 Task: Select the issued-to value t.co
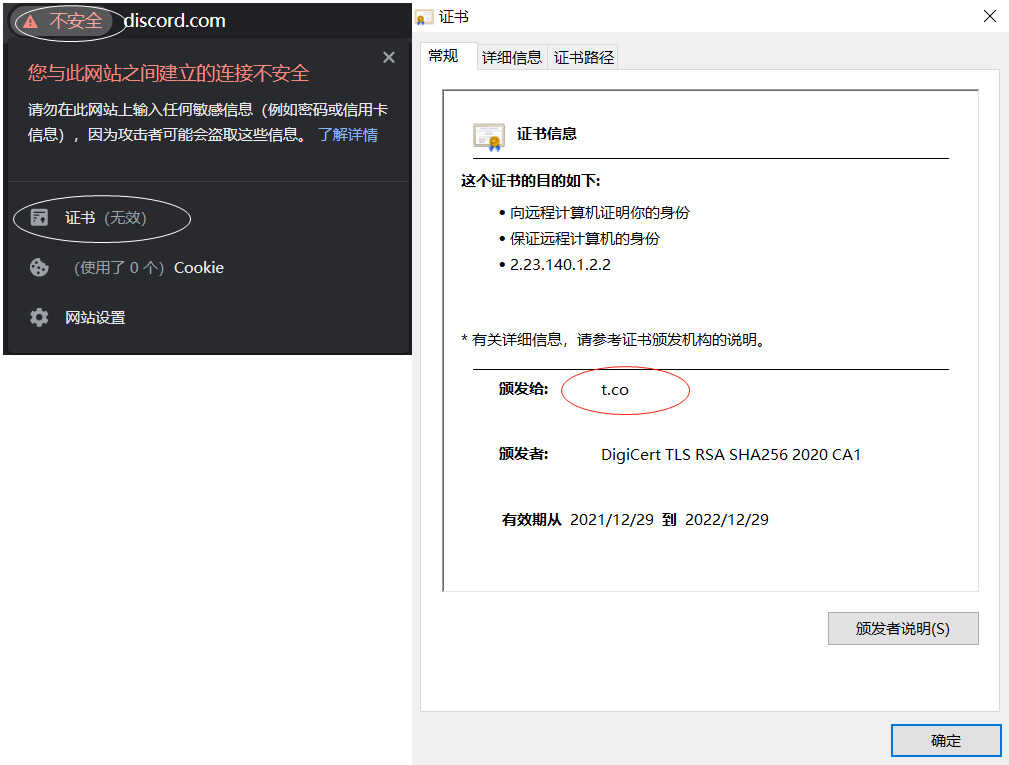coord(615,390)
